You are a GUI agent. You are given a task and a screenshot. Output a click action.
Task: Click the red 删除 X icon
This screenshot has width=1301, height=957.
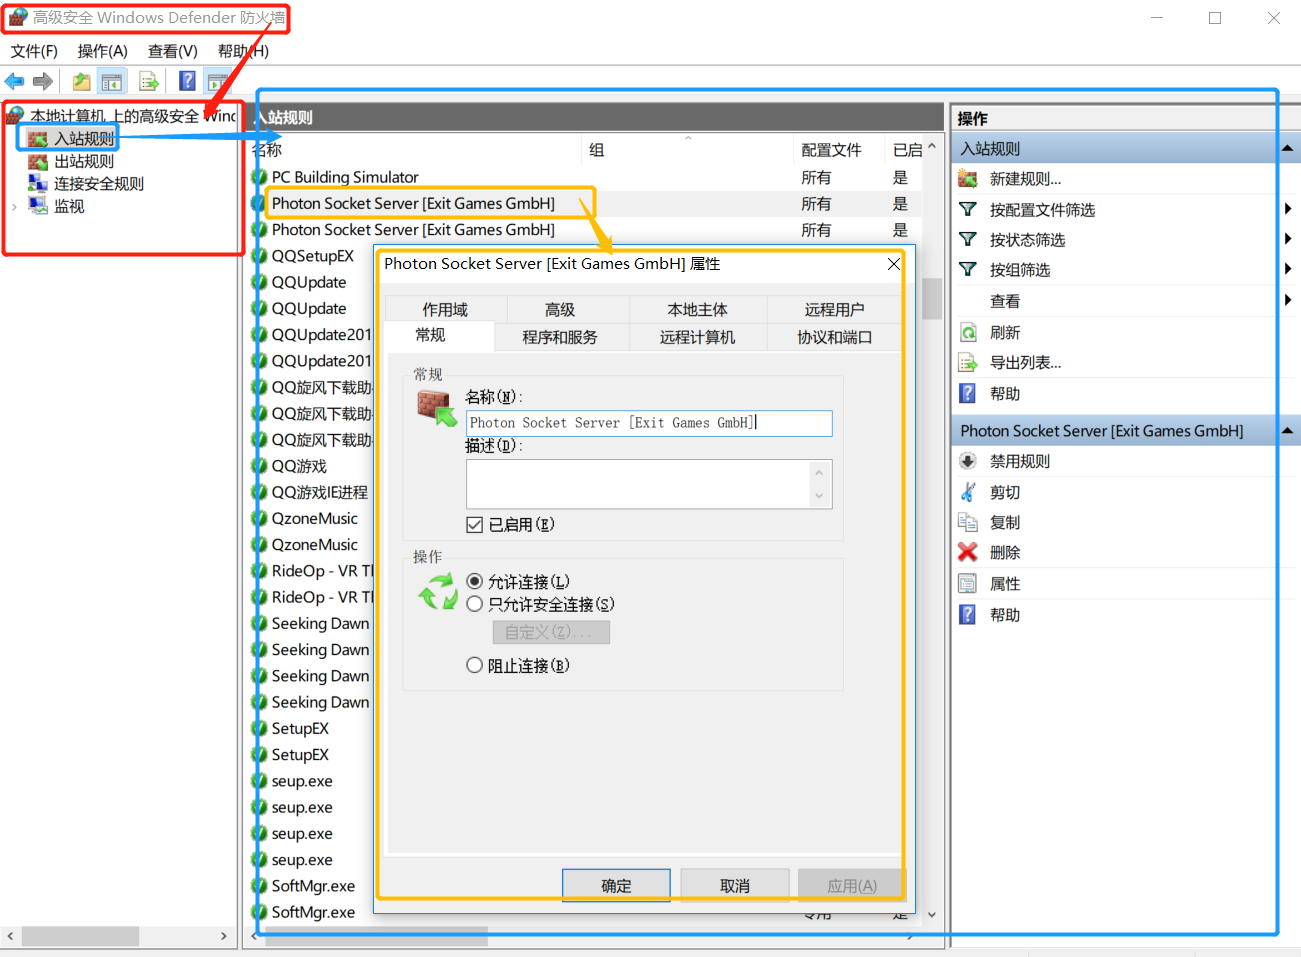click(x=968, y=552)
